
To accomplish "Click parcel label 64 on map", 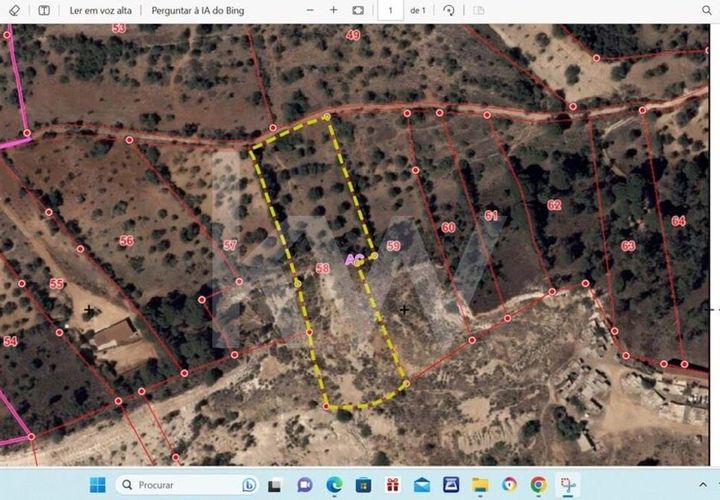I will 679,221.
